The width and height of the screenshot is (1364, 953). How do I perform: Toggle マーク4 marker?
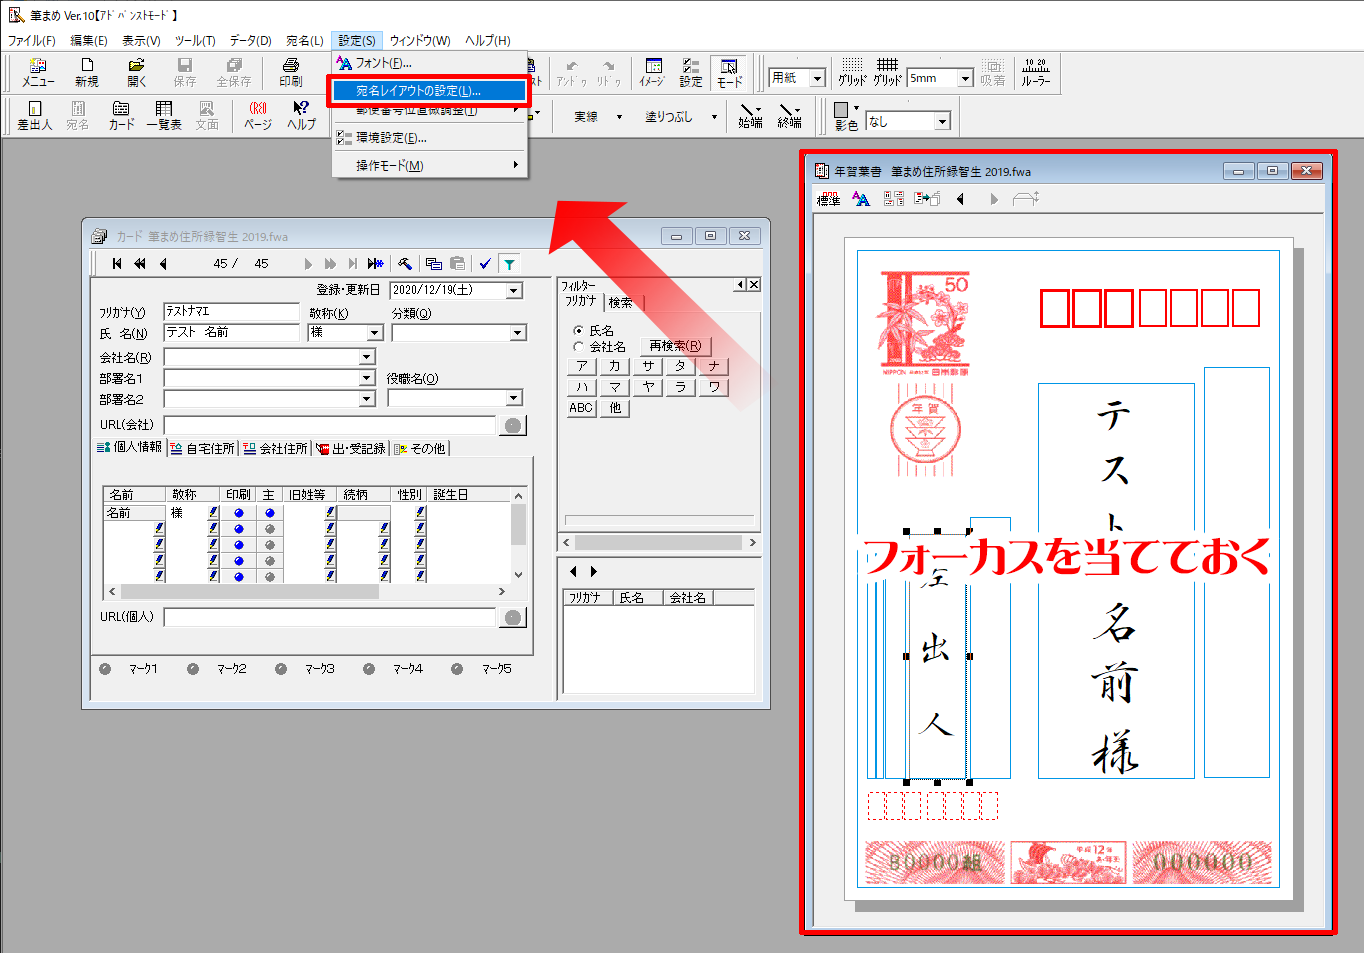pyautogui.click(x=369, y=669)
